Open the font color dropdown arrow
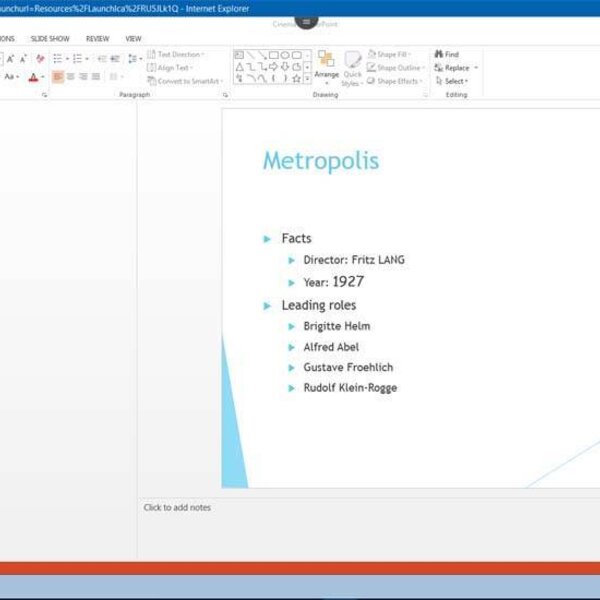The width and height of the screenshot is (600, 600). click(42, 77)
